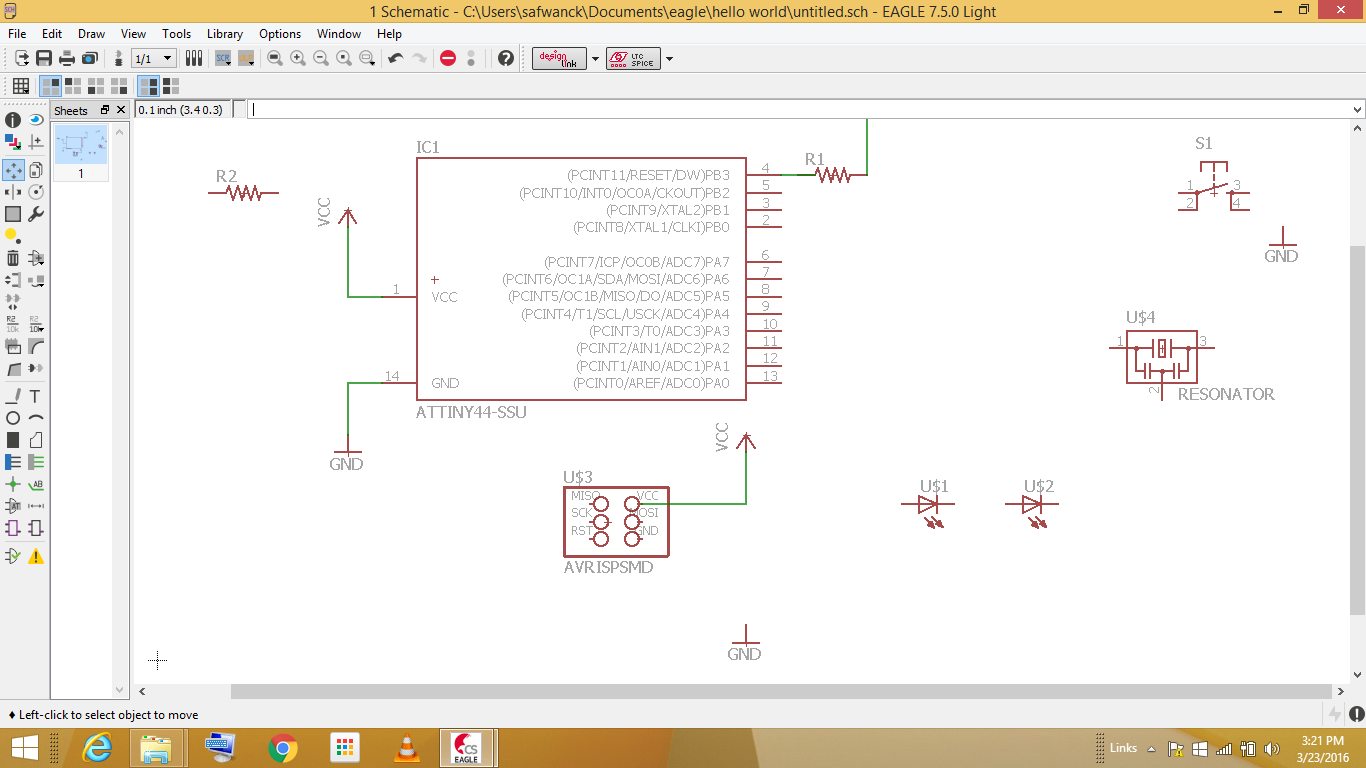This screenshot has width=1366, height=768.
Task: Select the Polygon tool
Action: pos(36,440)
